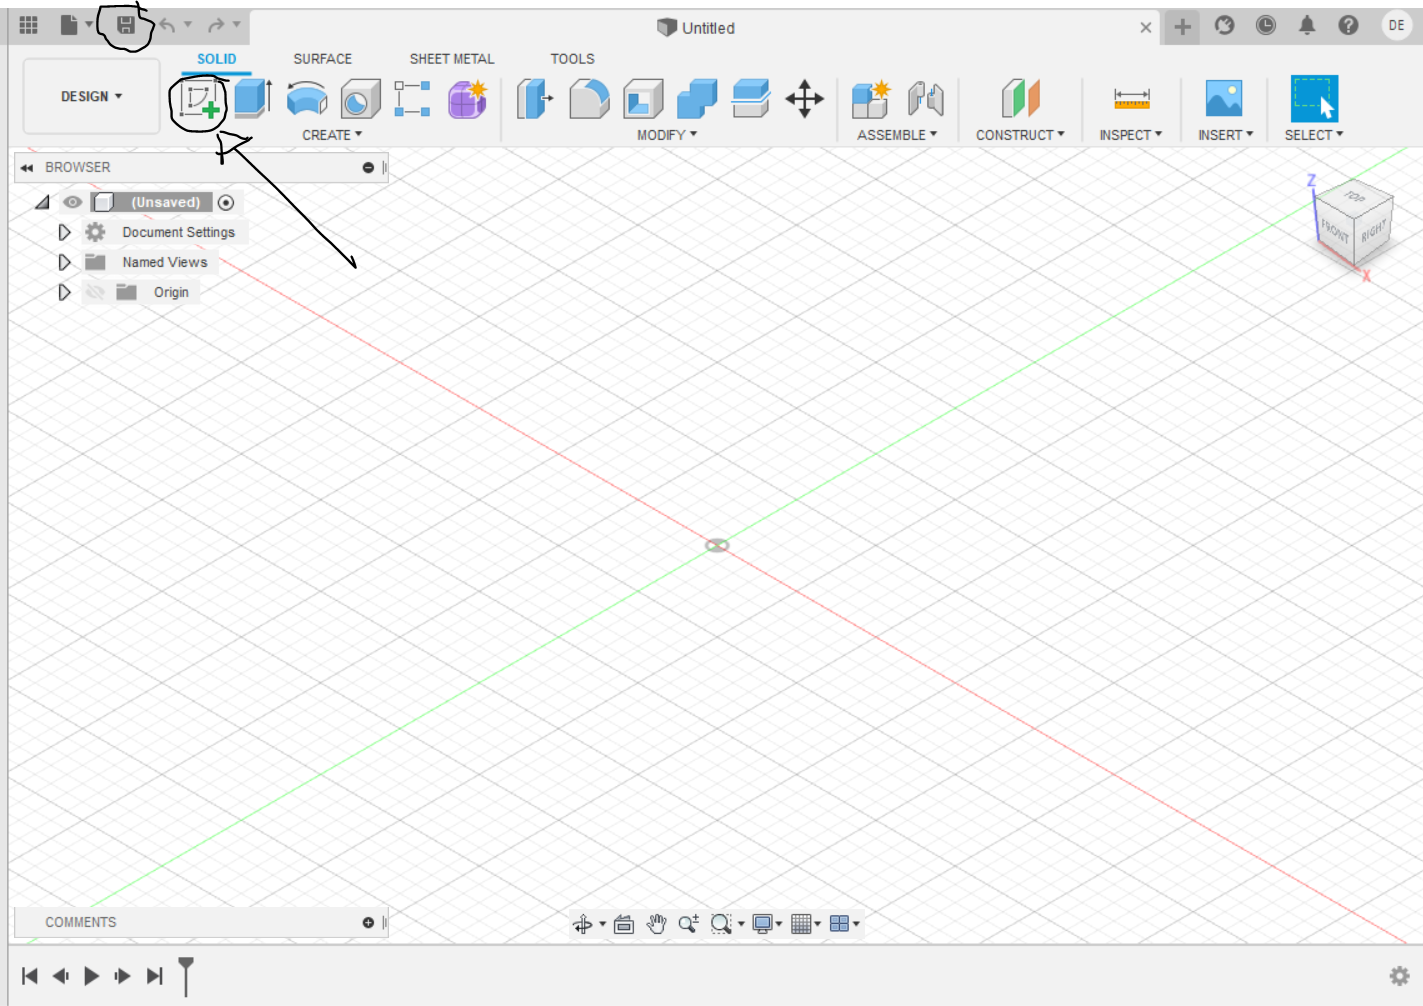This screenshot has width=1423, height=1006.
Task: Step forward one timeline feature
Action: click(x=123, y=976)
